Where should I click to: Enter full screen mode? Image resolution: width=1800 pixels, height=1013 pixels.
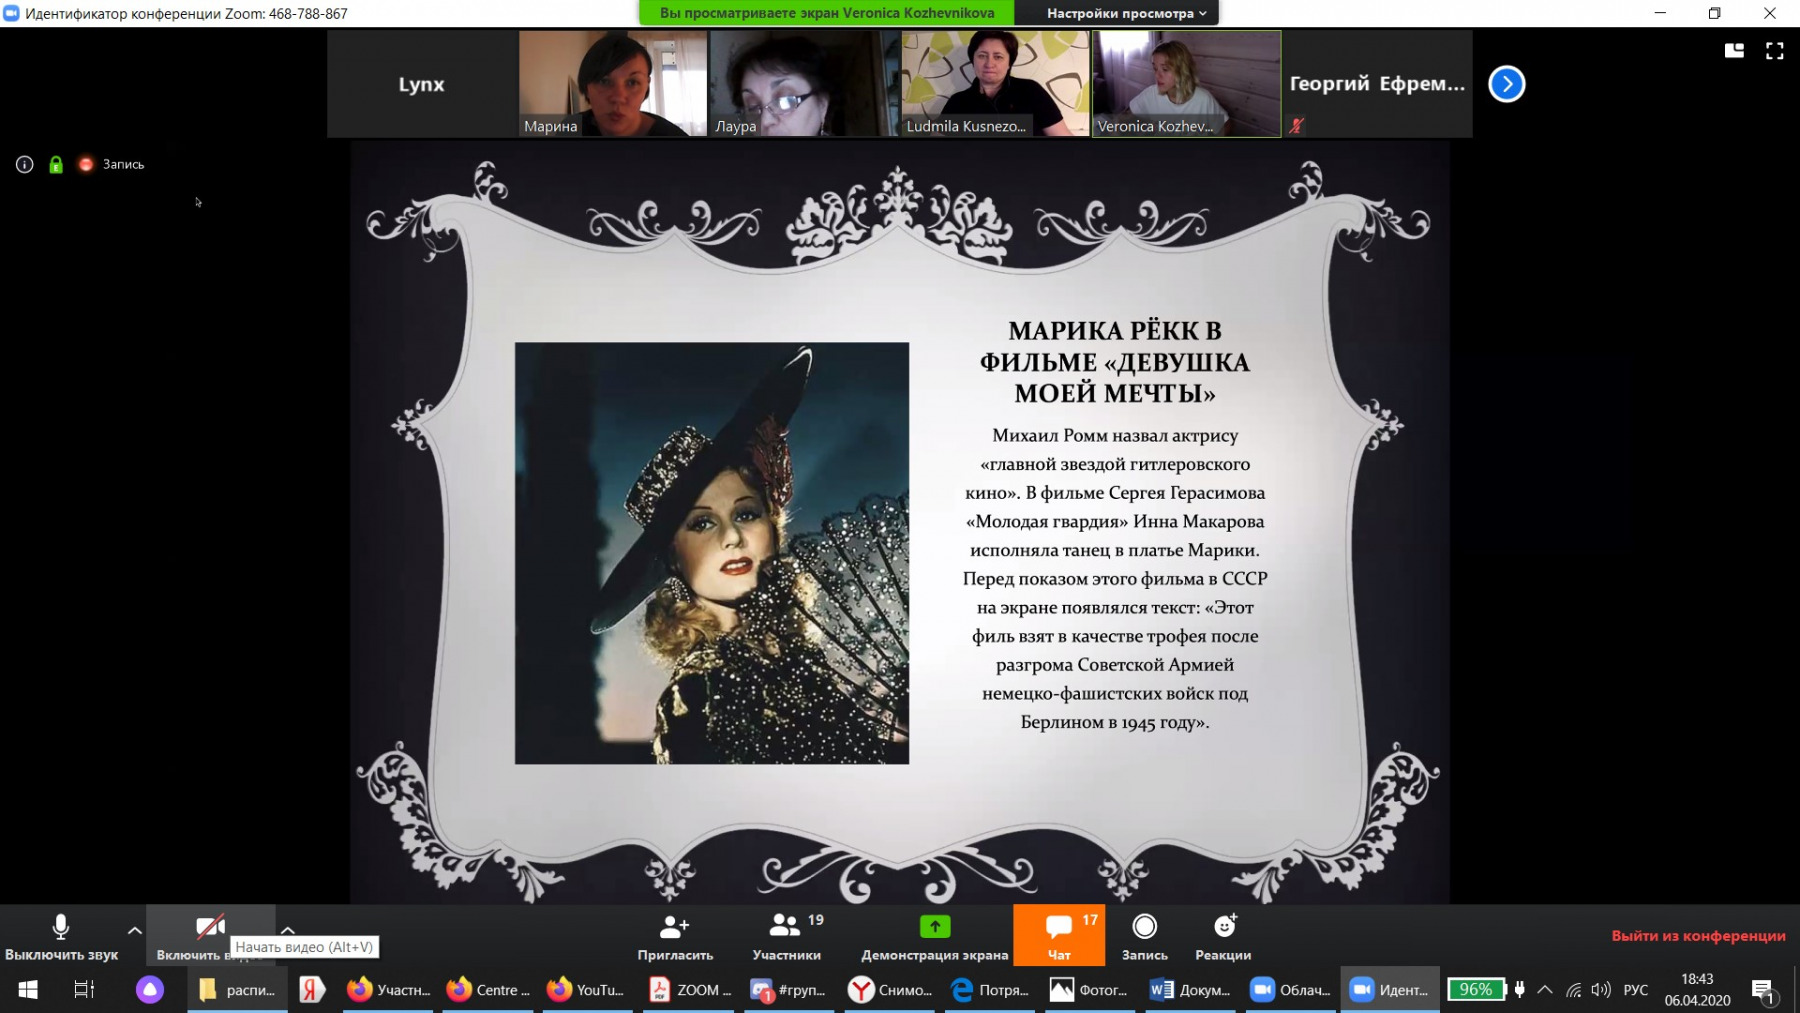tap(1774, 51)
